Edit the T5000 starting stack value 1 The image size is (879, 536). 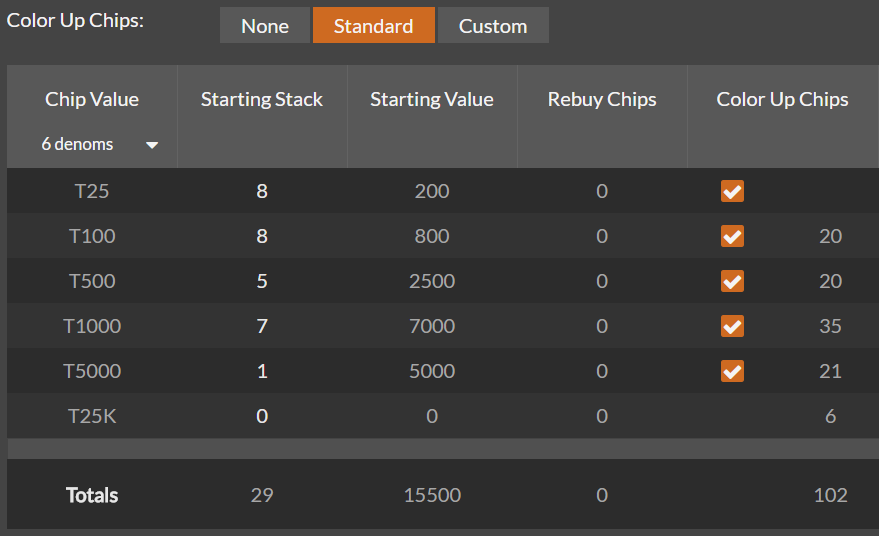pos(262,371)
